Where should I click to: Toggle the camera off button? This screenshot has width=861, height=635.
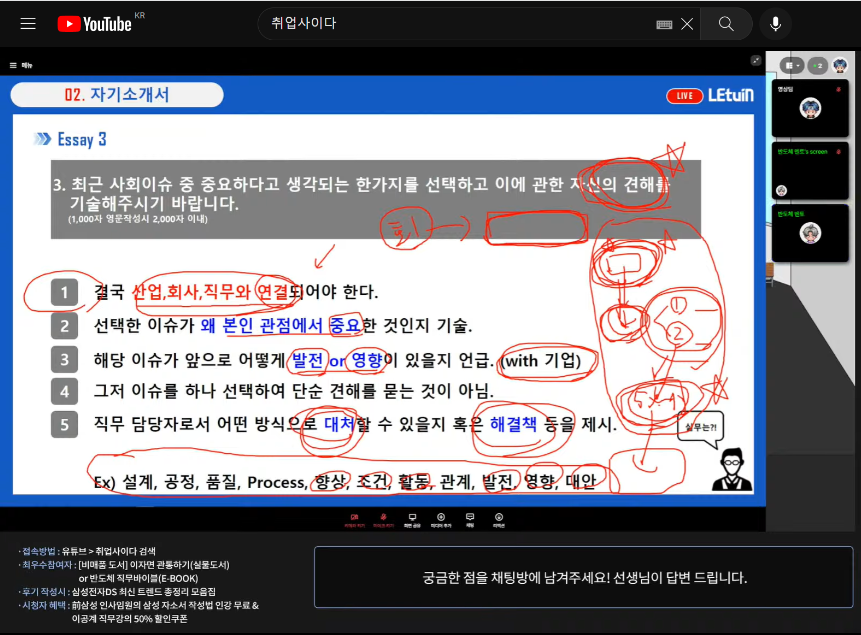click(354, 518)
